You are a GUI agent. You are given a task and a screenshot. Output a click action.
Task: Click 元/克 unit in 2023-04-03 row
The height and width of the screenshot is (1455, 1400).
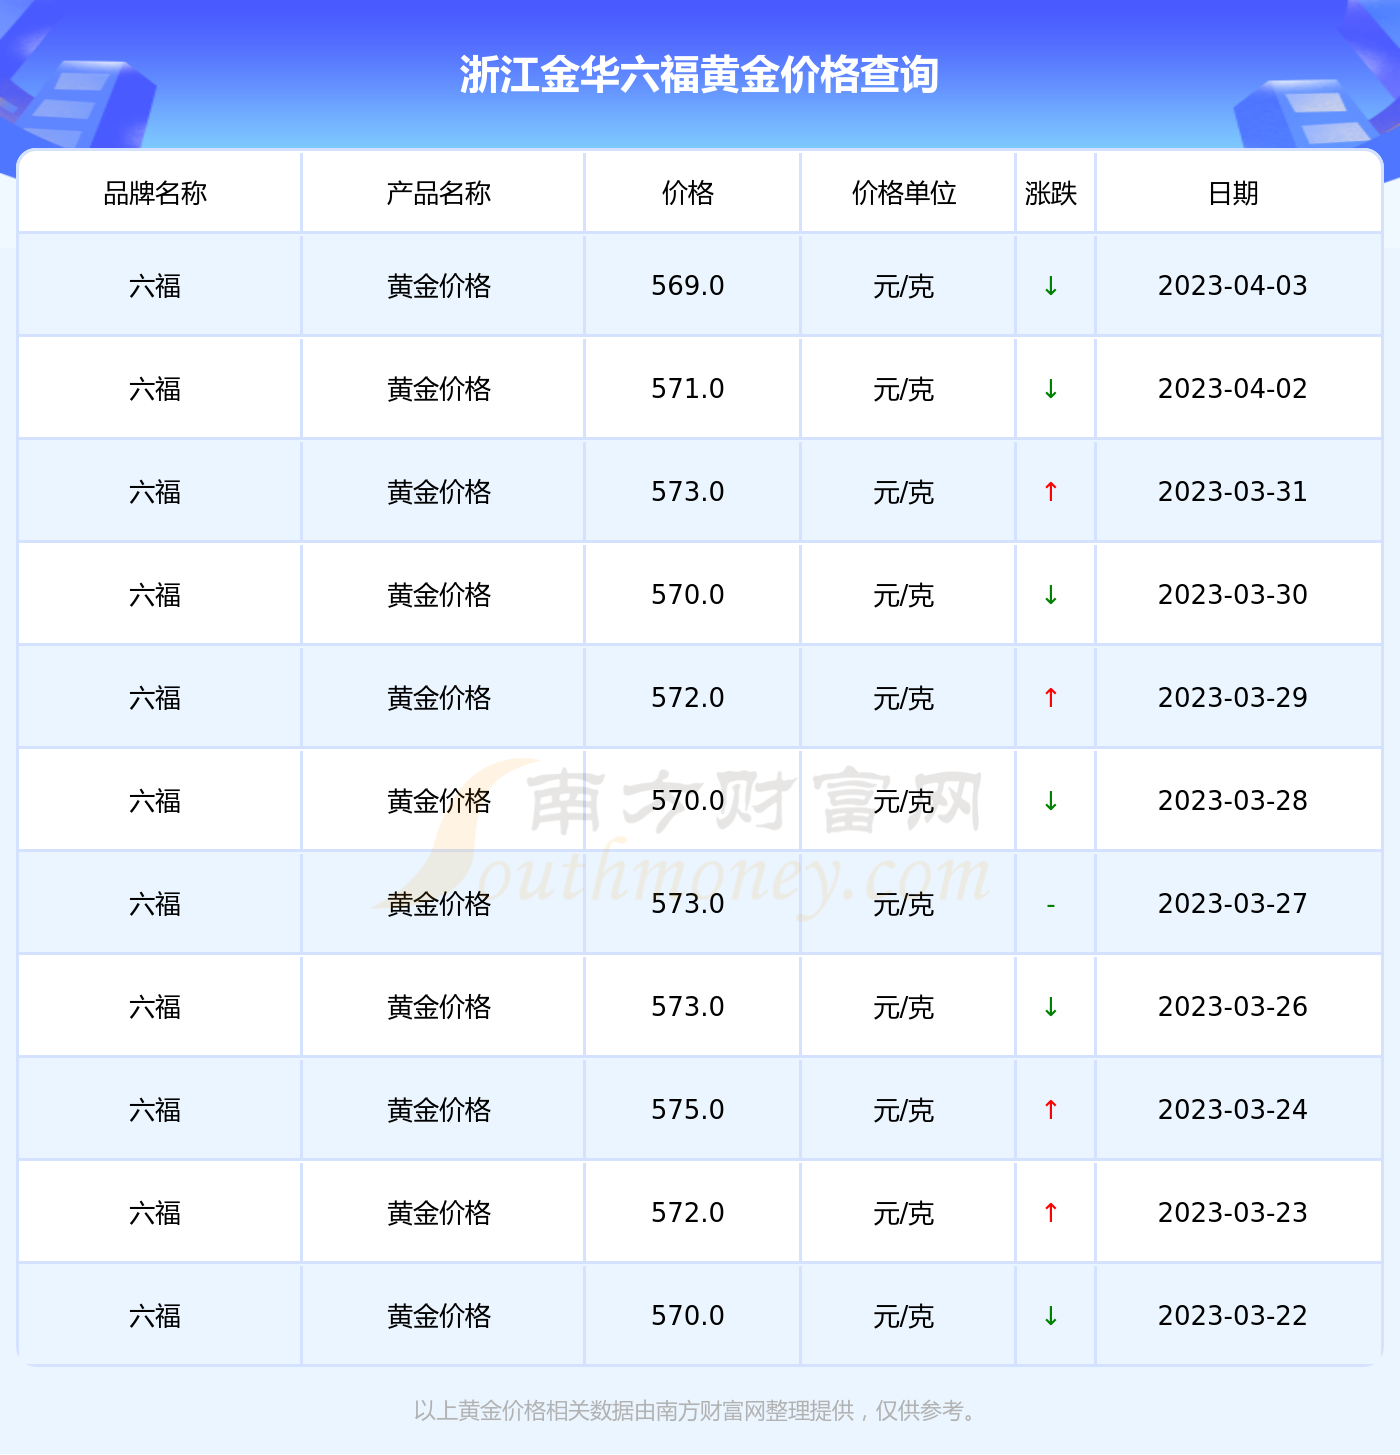pyautogui.click(x=904, y=287)
